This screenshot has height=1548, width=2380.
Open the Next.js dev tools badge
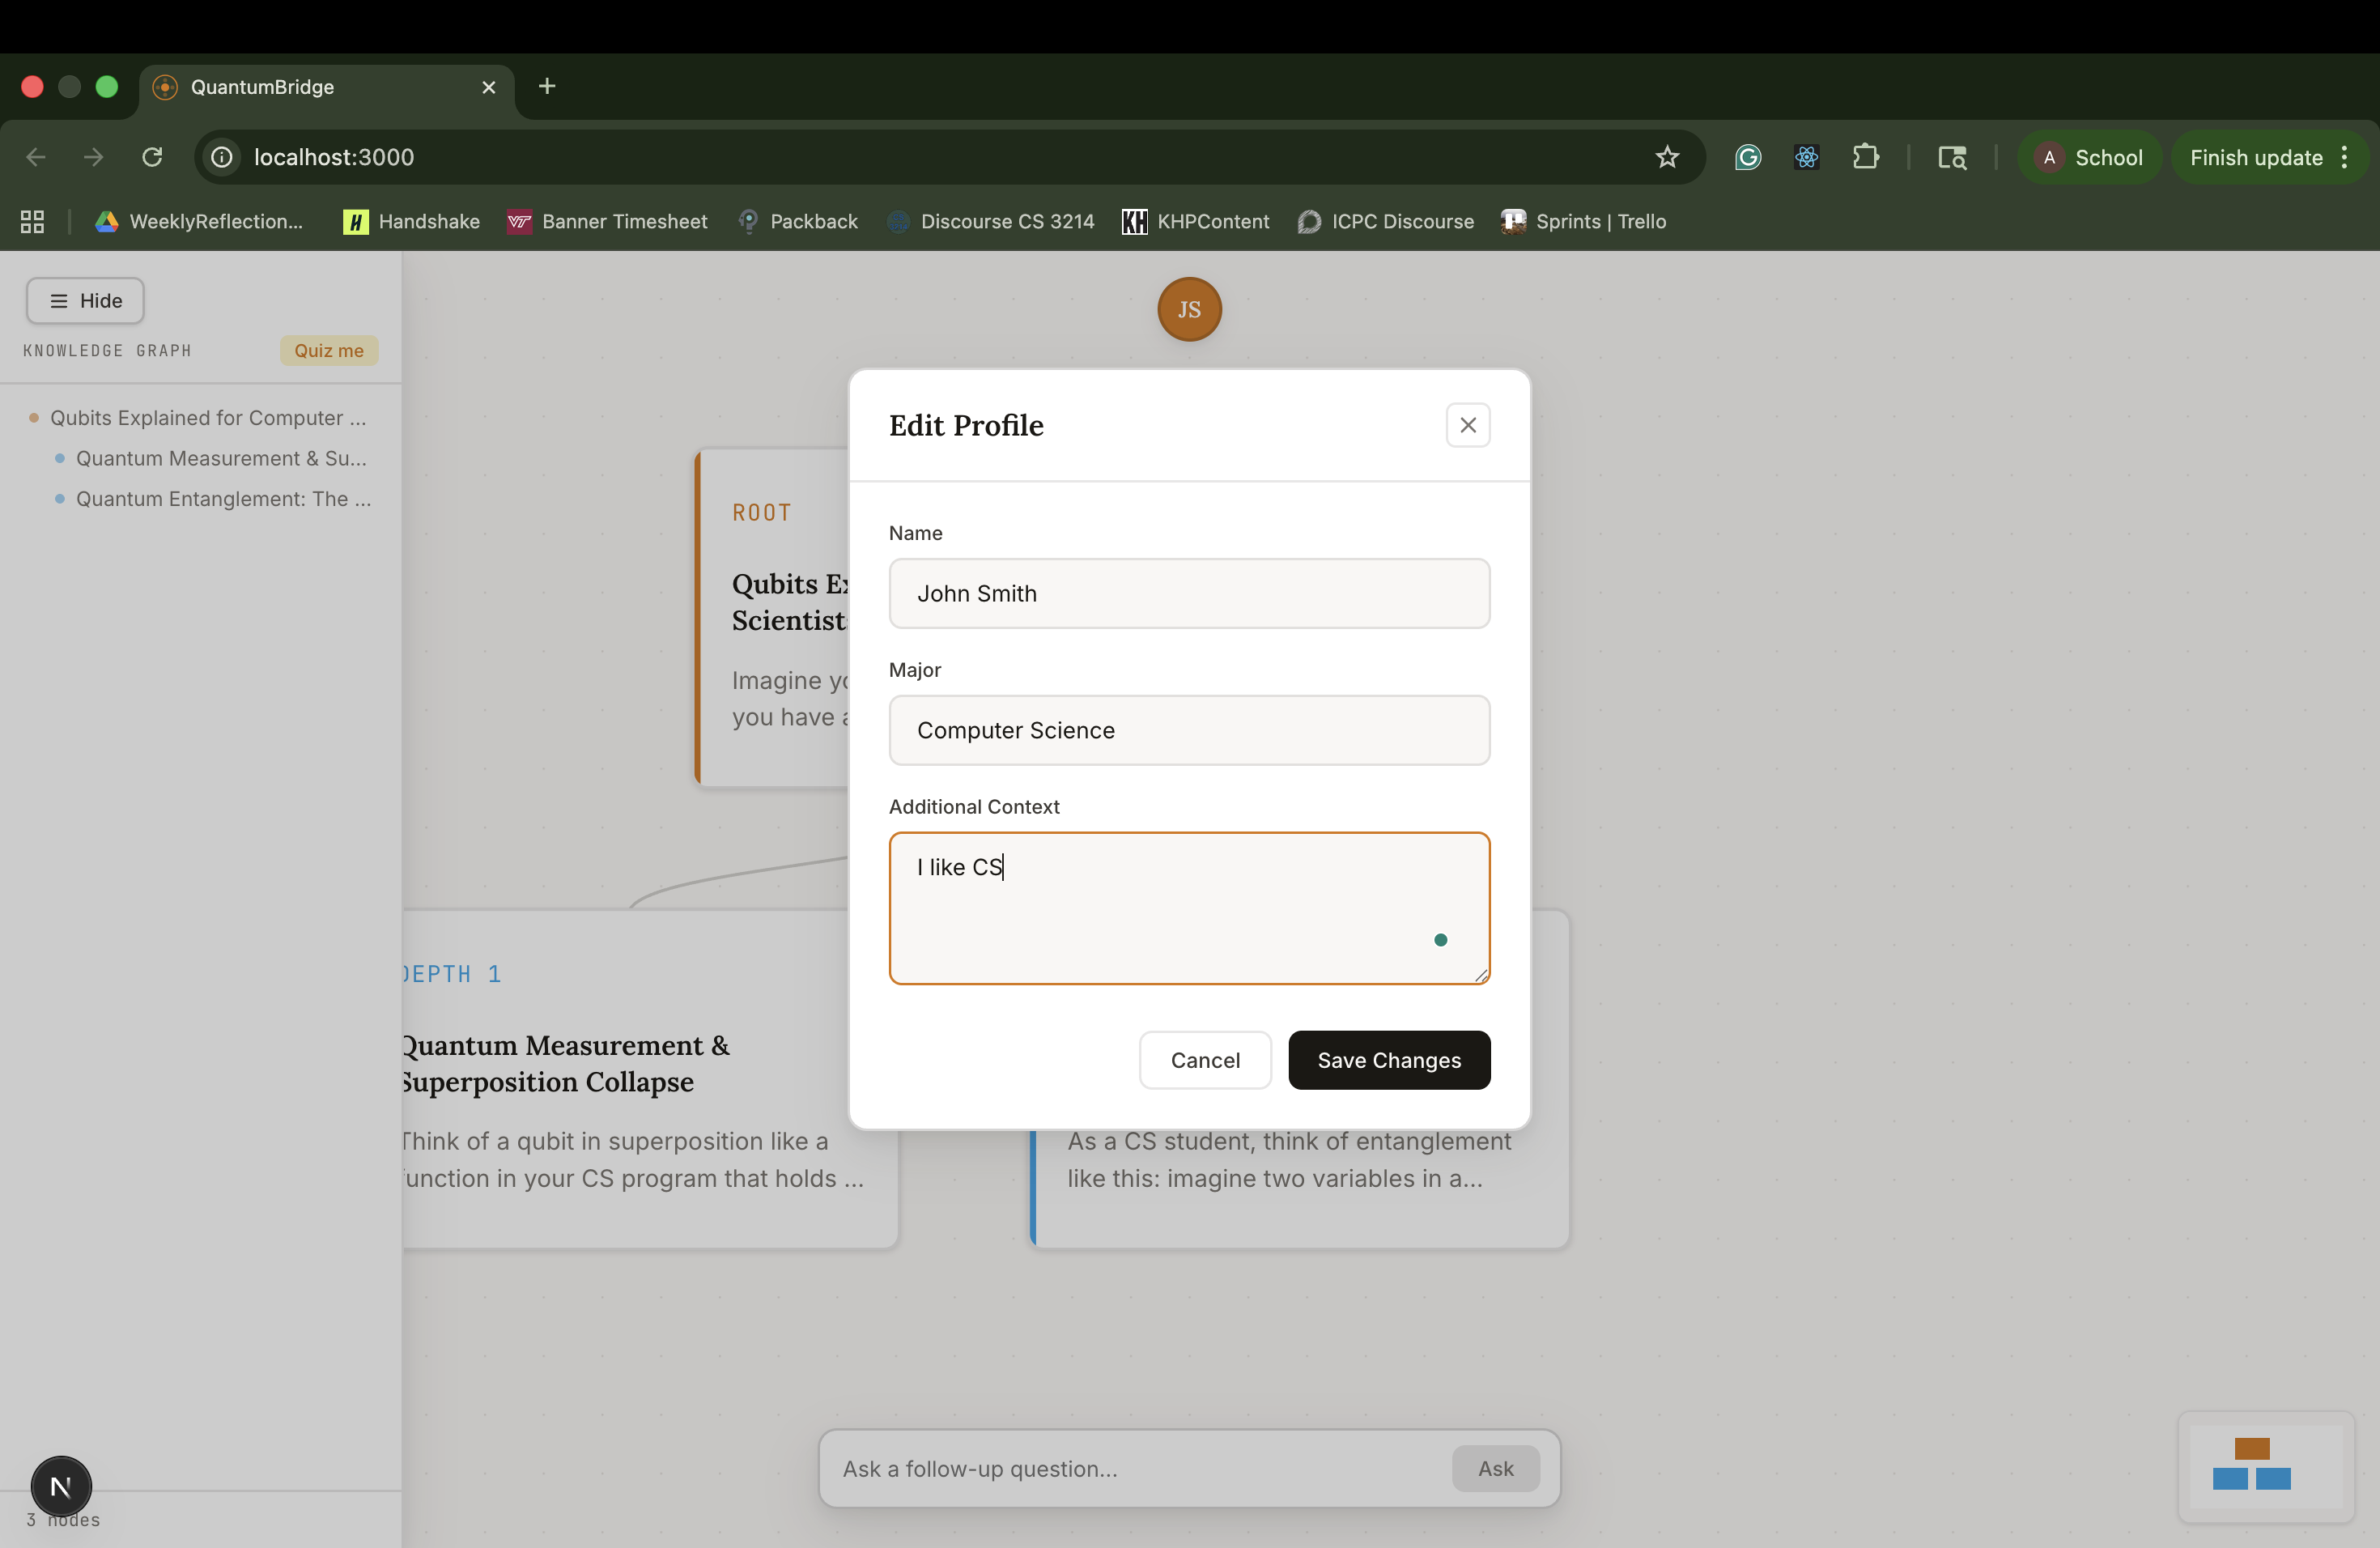(61, 1486)
